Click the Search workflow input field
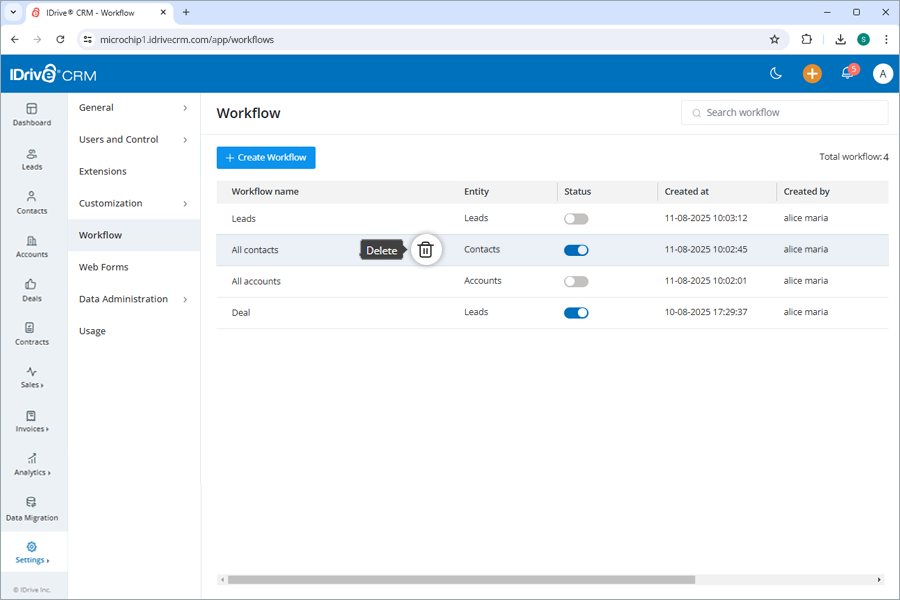The image size is (900, 600). [784, 112]
